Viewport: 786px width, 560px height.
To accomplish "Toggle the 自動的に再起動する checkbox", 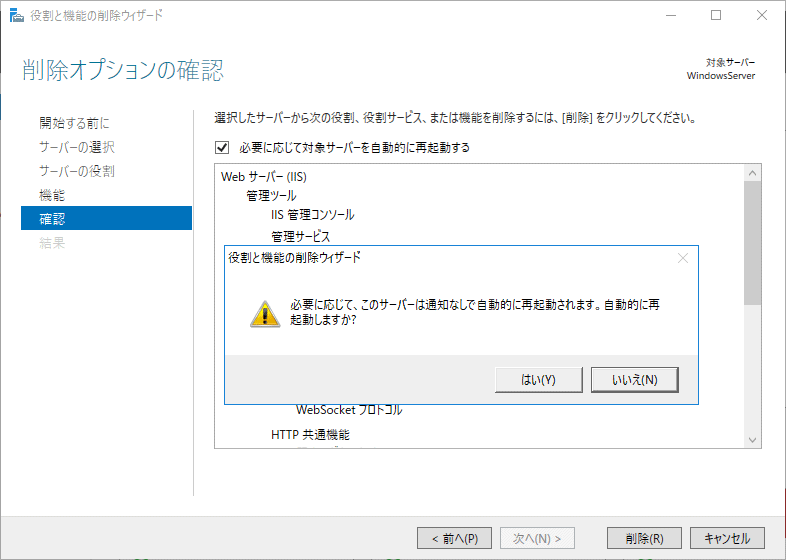I will point(222,147).
